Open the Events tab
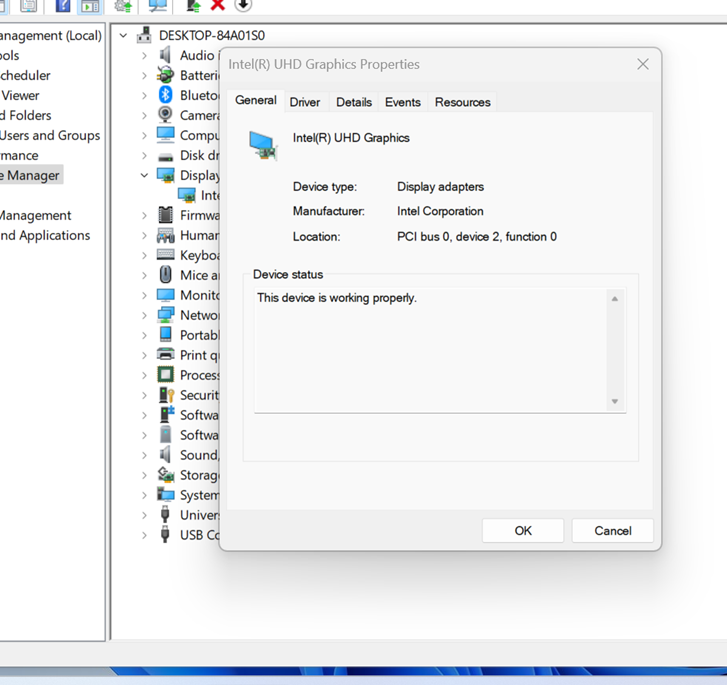The height and width of the screenshot is (685, 727). [x=402, y=102]
